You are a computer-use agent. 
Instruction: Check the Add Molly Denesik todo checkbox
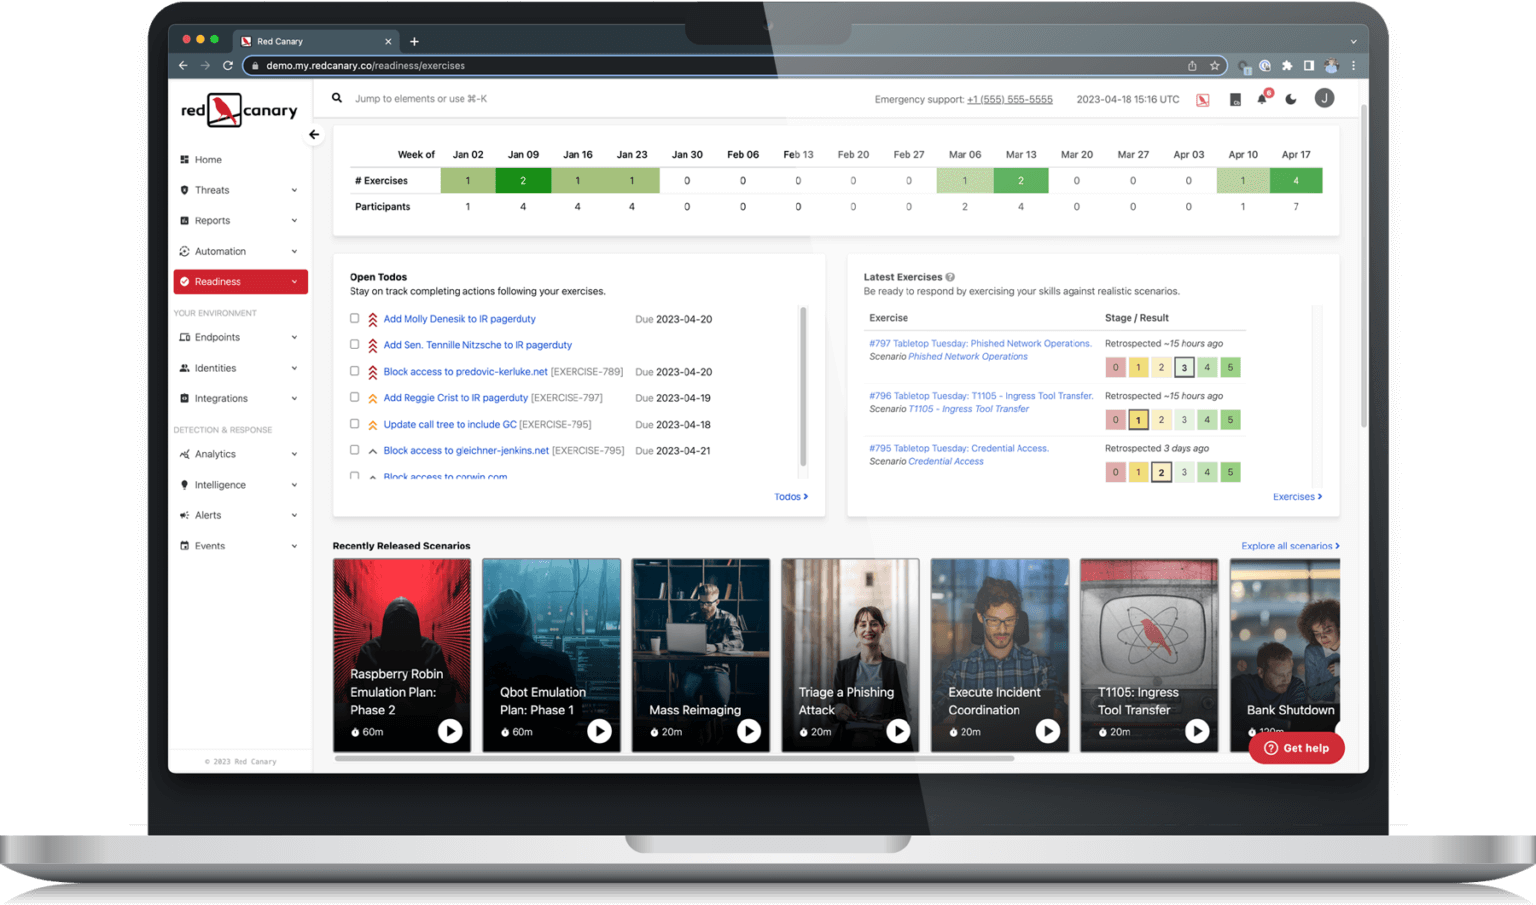354,319
